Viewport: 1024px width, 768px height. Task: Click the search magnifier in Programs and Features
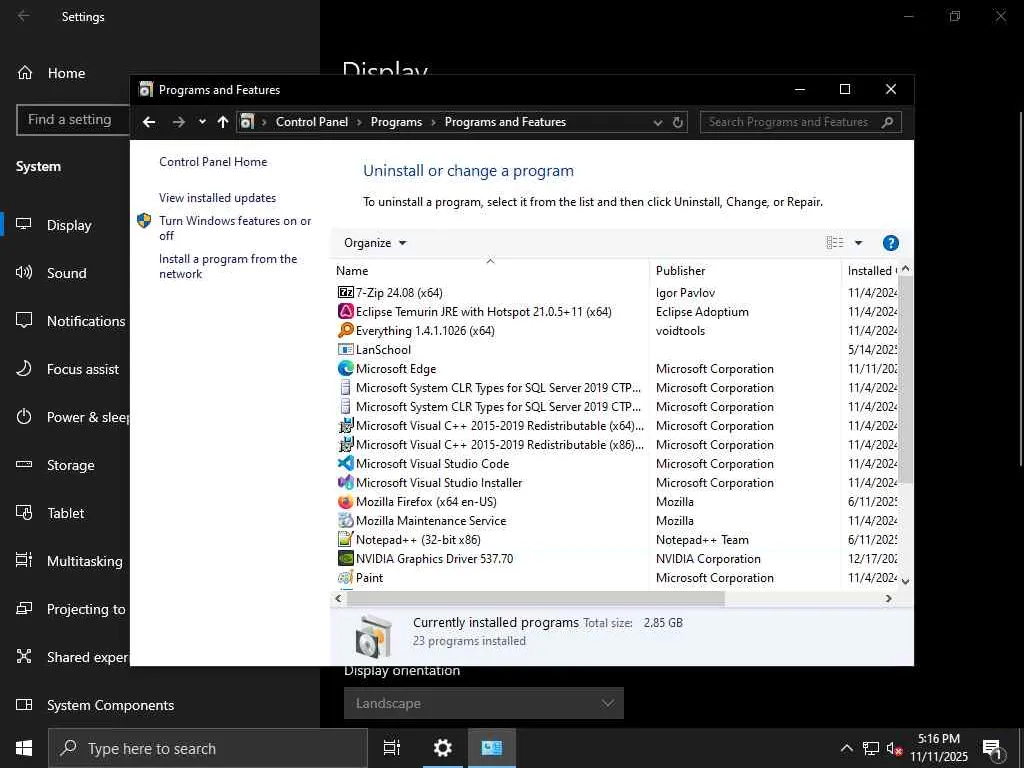coord(887,122)
